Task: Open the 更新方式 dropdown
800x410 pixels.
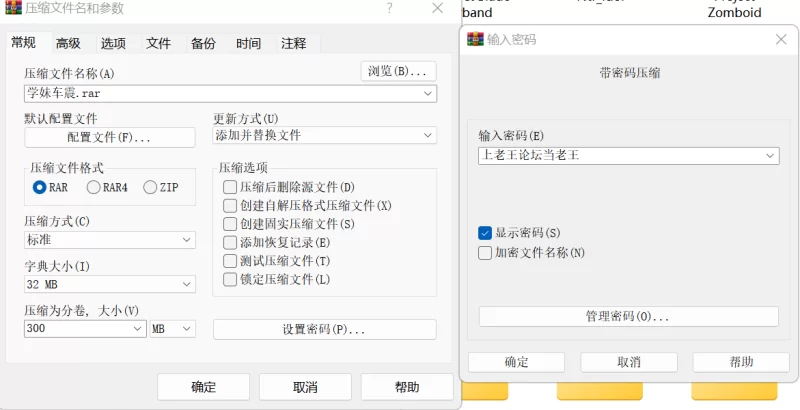Action: coord(324,136)
